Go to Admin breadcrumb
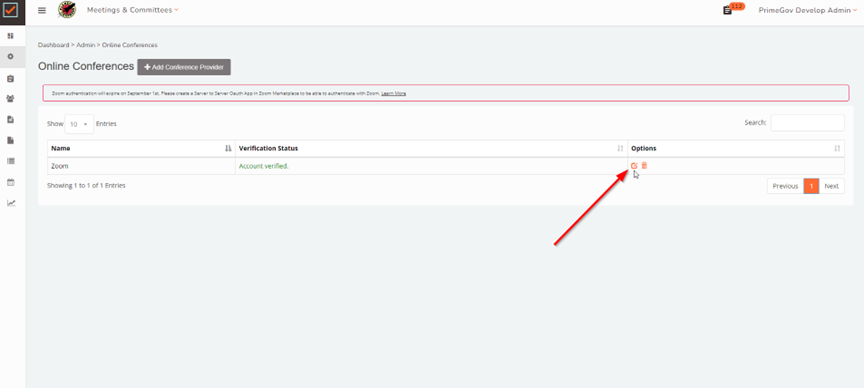Image resolution: width=864 pixels, height=388 pixels. click(x=86, y=45)
